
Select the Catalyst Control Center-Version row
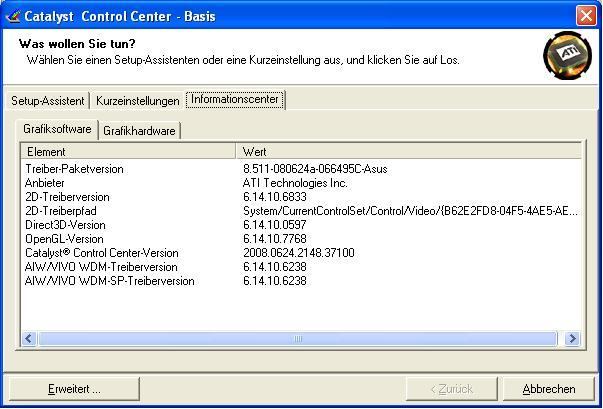pyautogui.click(x=302, y=253)
